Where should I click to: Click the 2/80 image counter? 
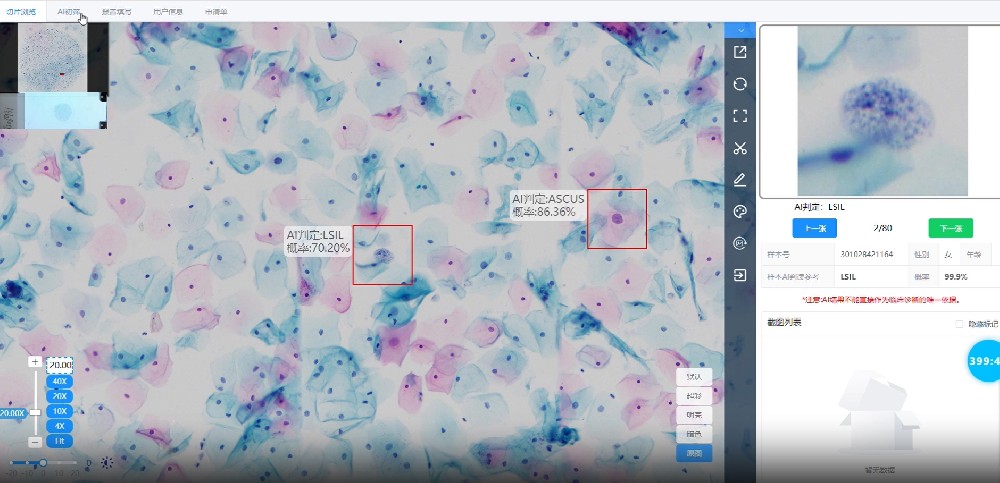click(x=882, y=228)
